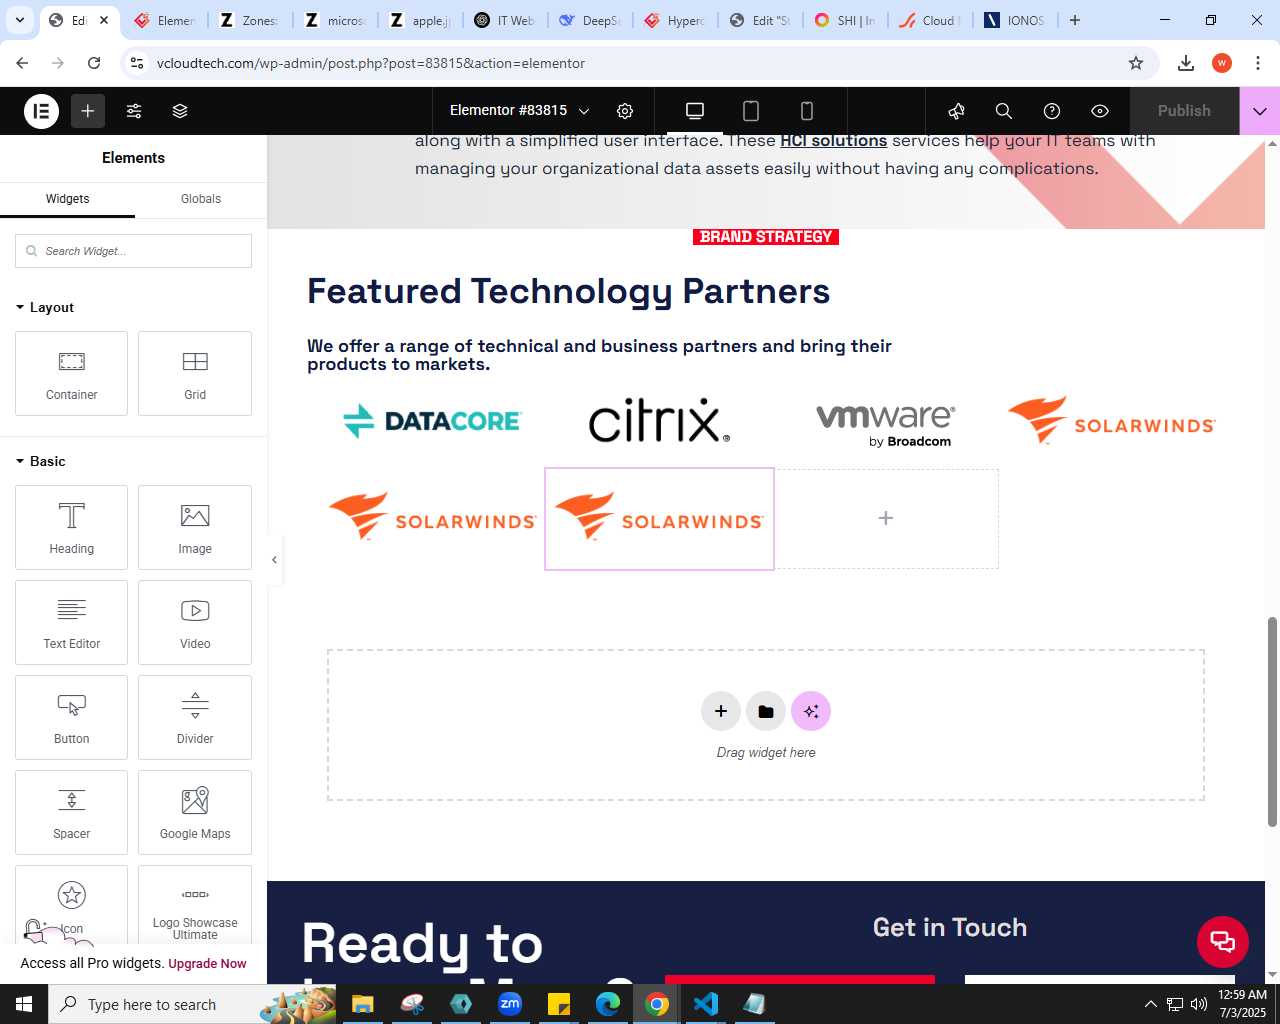Click the Publish button
This screenshot has width=1280, height=1024.
pyautogui.click(x=1184, y=111)
